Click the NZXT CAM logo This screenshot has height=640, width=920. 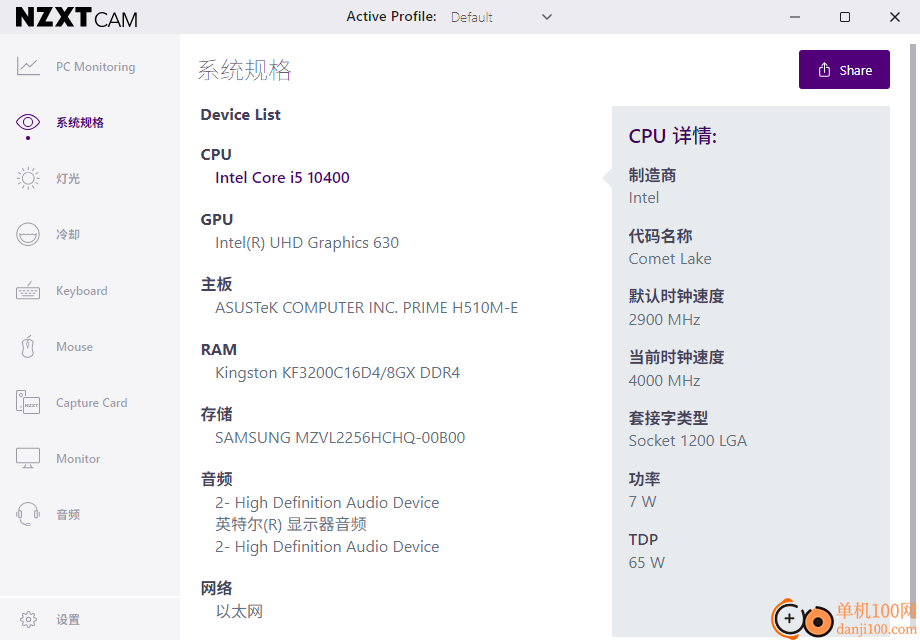click(x=76, y=18)
